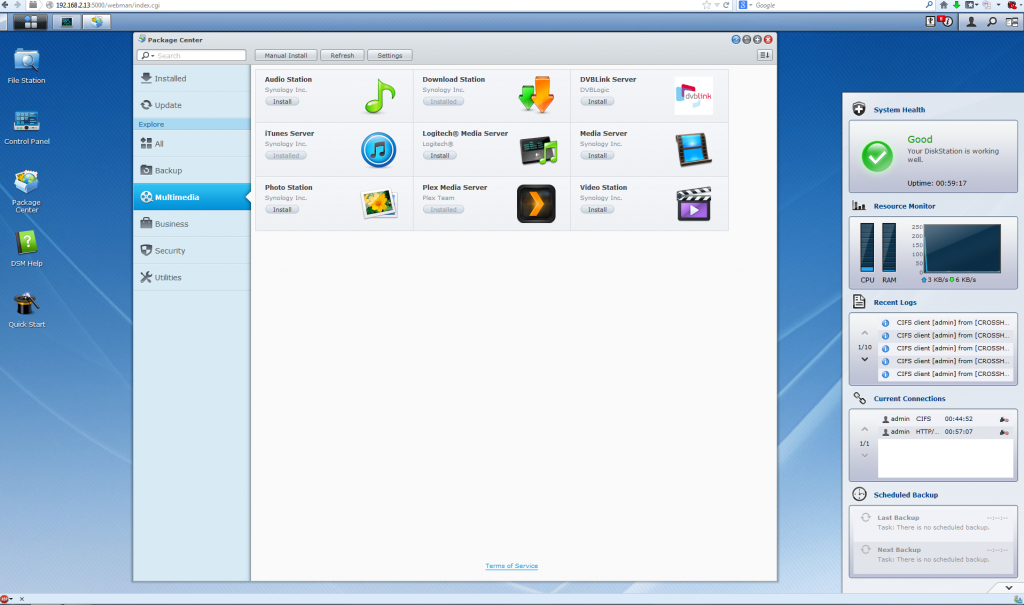This screenshot has height=605, width=1024.
Task: Show All packages category
Action: click(x=192, y=144)
